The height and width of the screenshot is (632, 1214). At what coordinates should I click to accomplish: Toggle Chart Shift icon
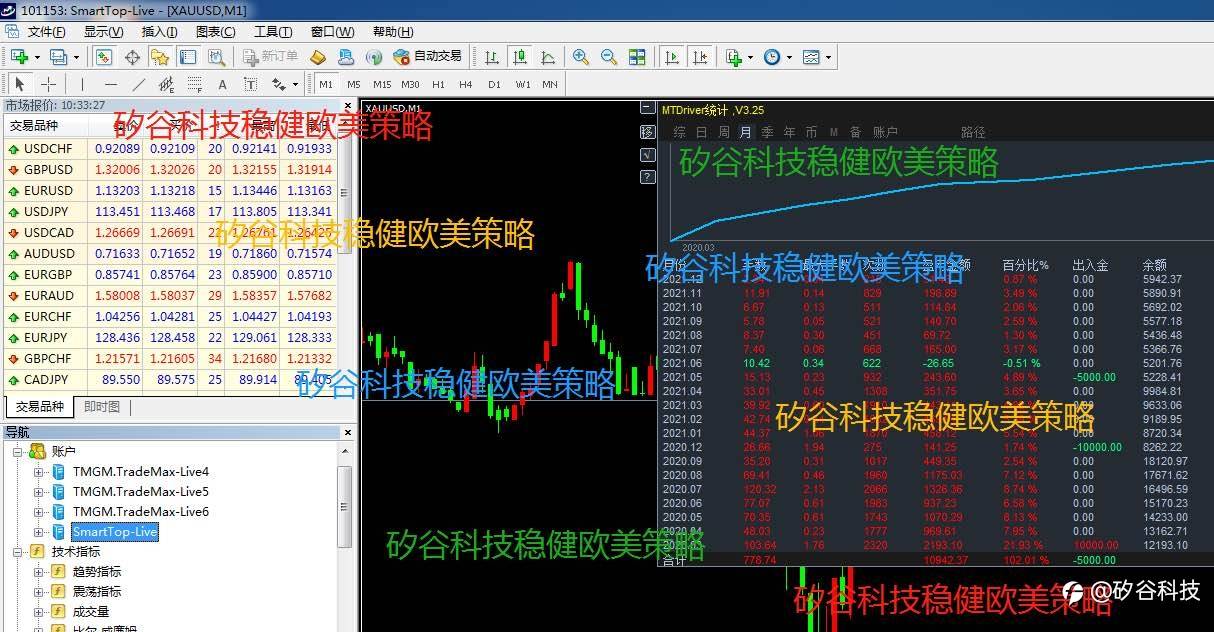(700, 57)
